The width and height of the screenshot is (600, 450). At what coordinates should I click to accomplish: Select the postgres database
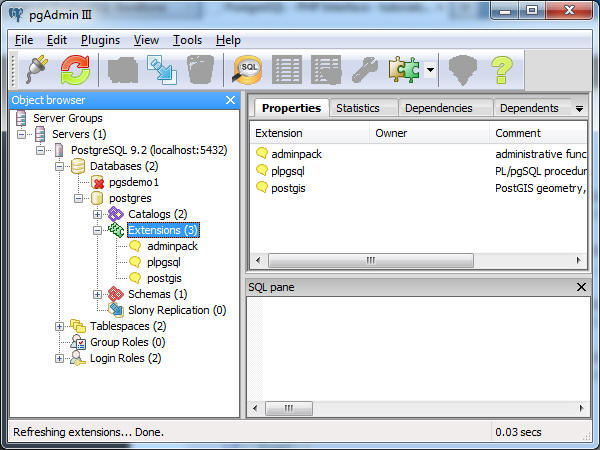tap(130, 198)
